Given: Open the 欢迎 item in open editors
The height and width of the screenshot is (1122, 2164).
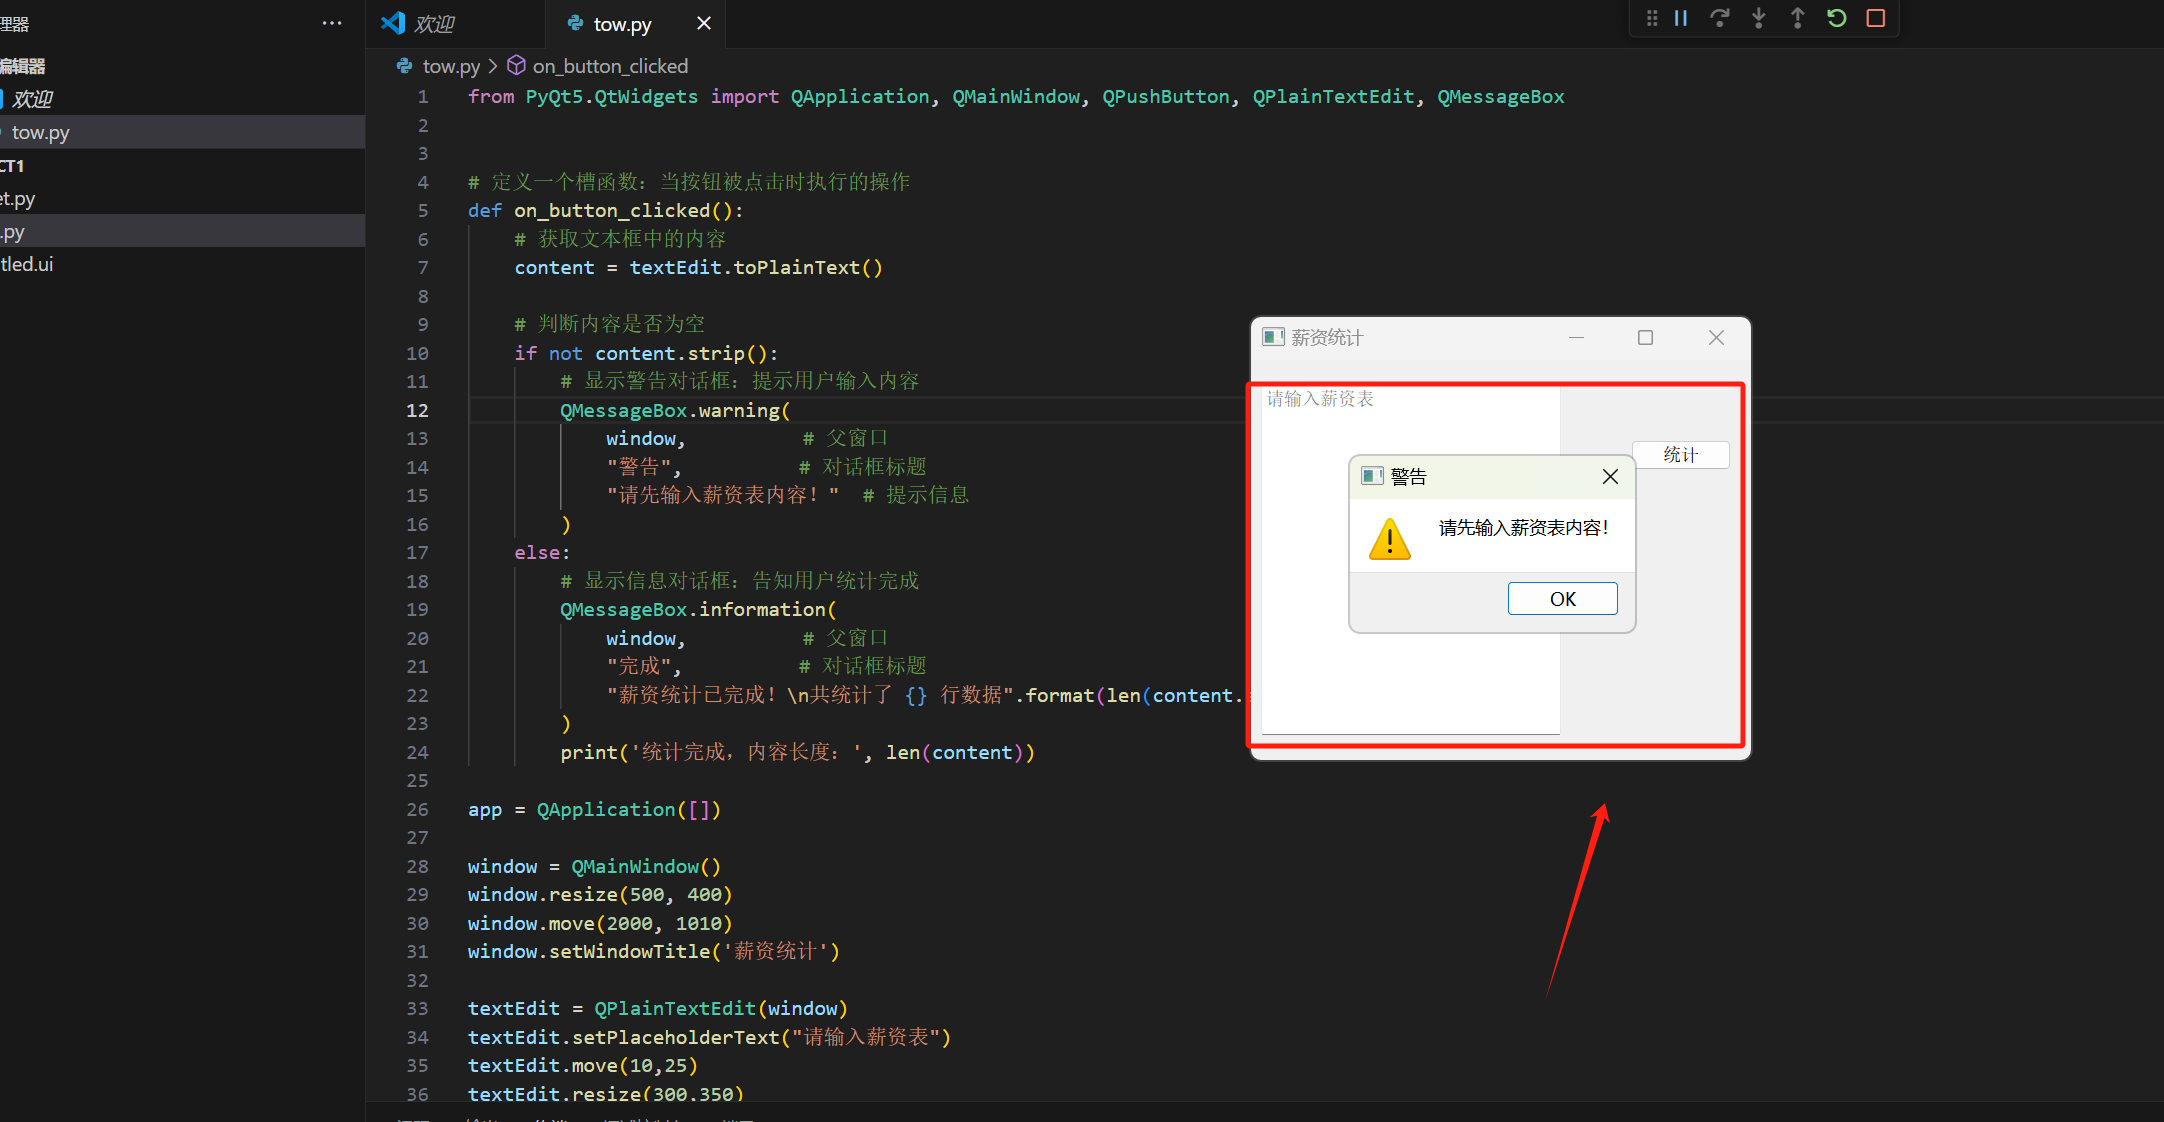Looking at the screenshot, I should [182, 99].
